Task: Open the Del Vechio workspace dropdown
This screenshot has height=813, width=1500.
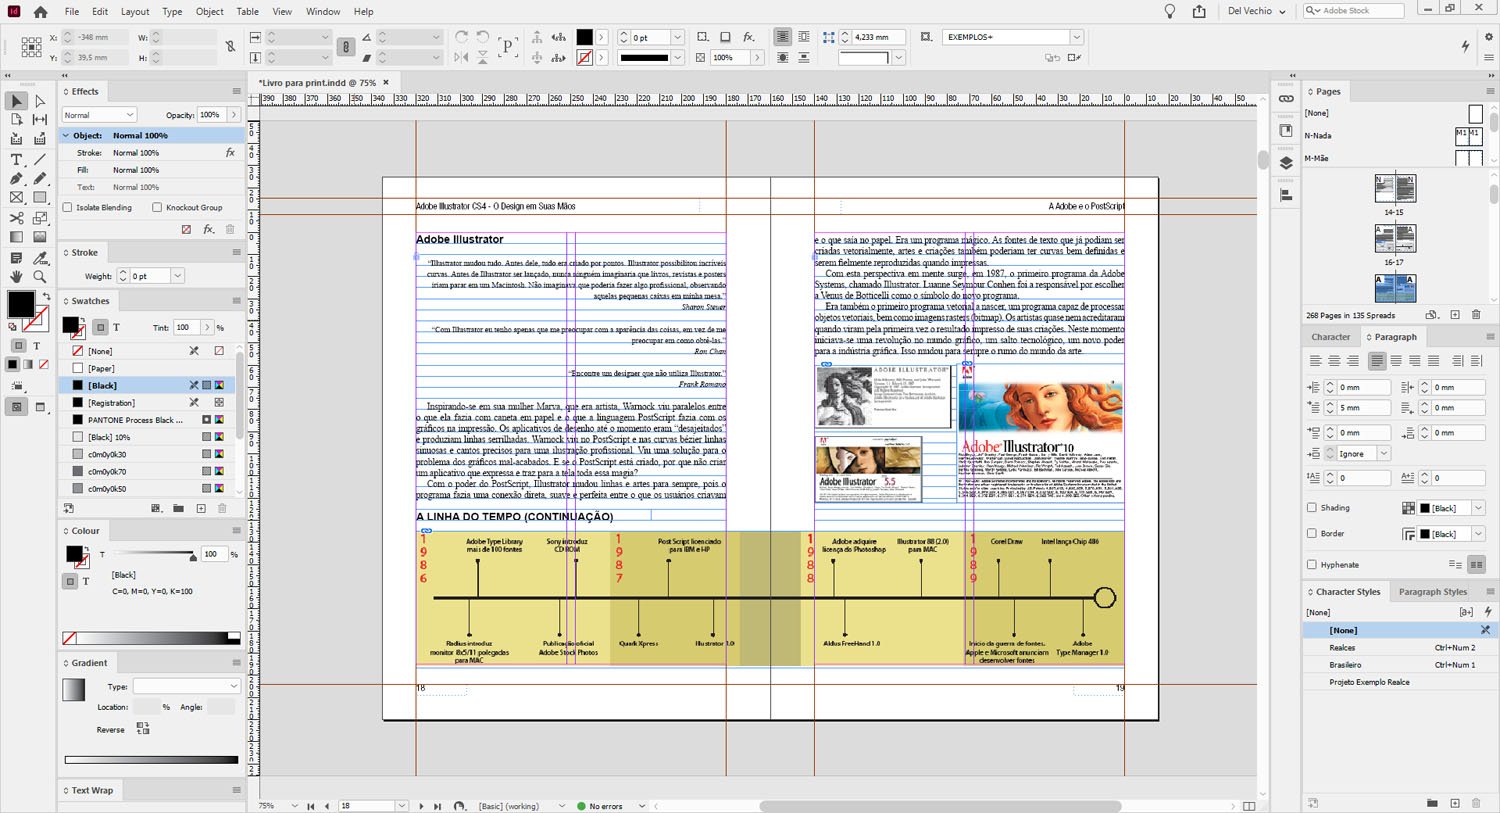Action: [x=1257, y=11]
